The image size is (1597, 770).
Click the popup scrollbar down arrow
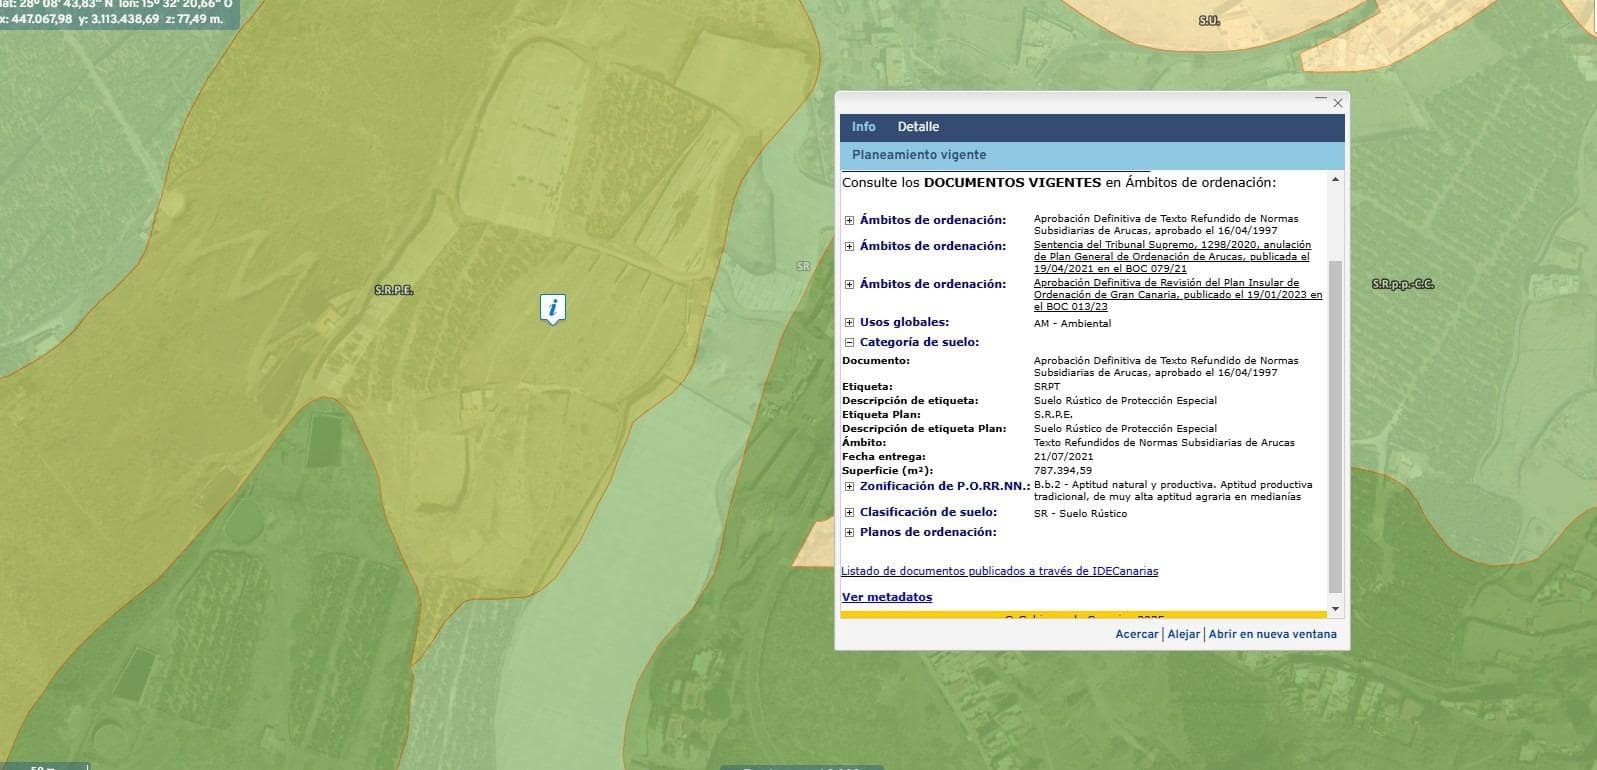click(1335, 608)
